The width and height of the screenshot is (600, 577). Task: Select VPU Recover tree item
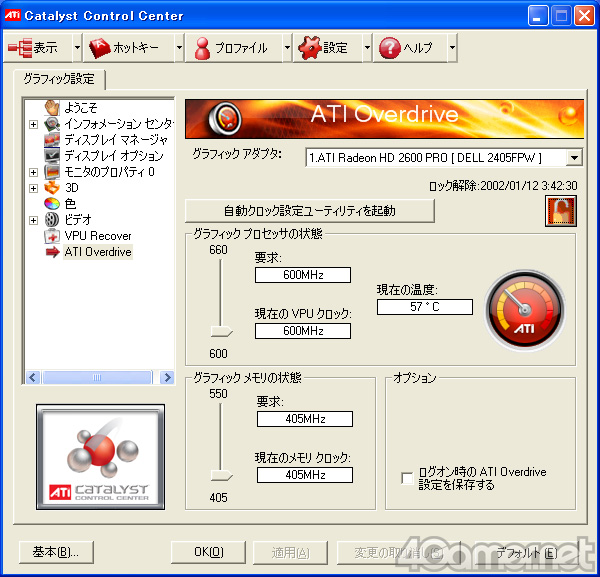[98, 236]
